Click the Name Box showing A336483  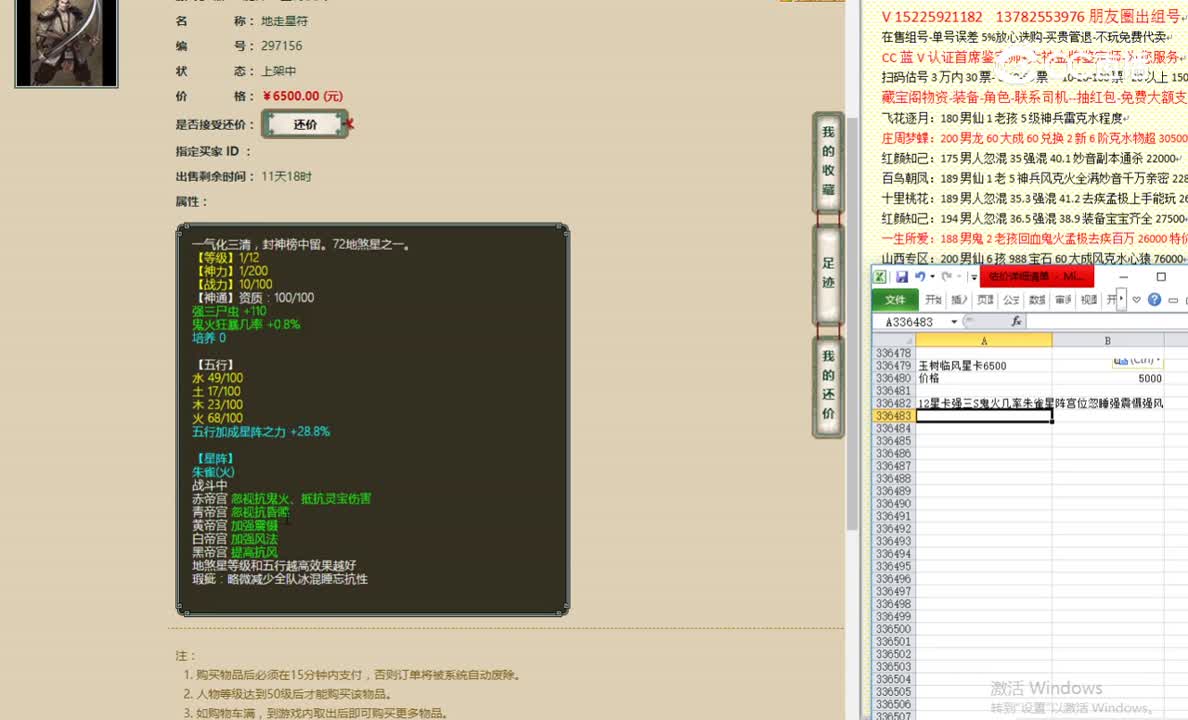click(911, 322)
